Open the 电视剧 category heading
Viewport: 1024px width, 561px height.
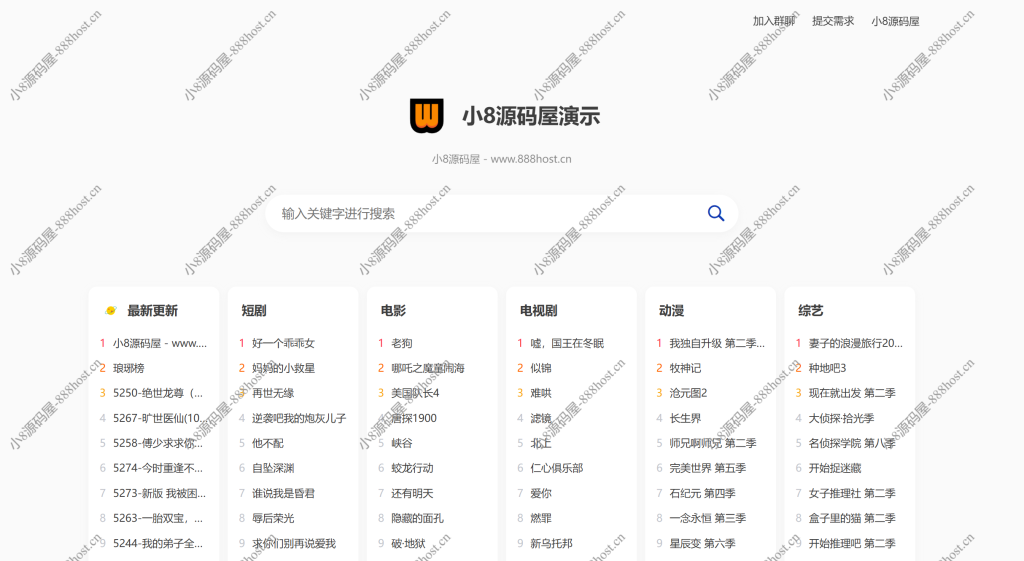pos(539,311)
